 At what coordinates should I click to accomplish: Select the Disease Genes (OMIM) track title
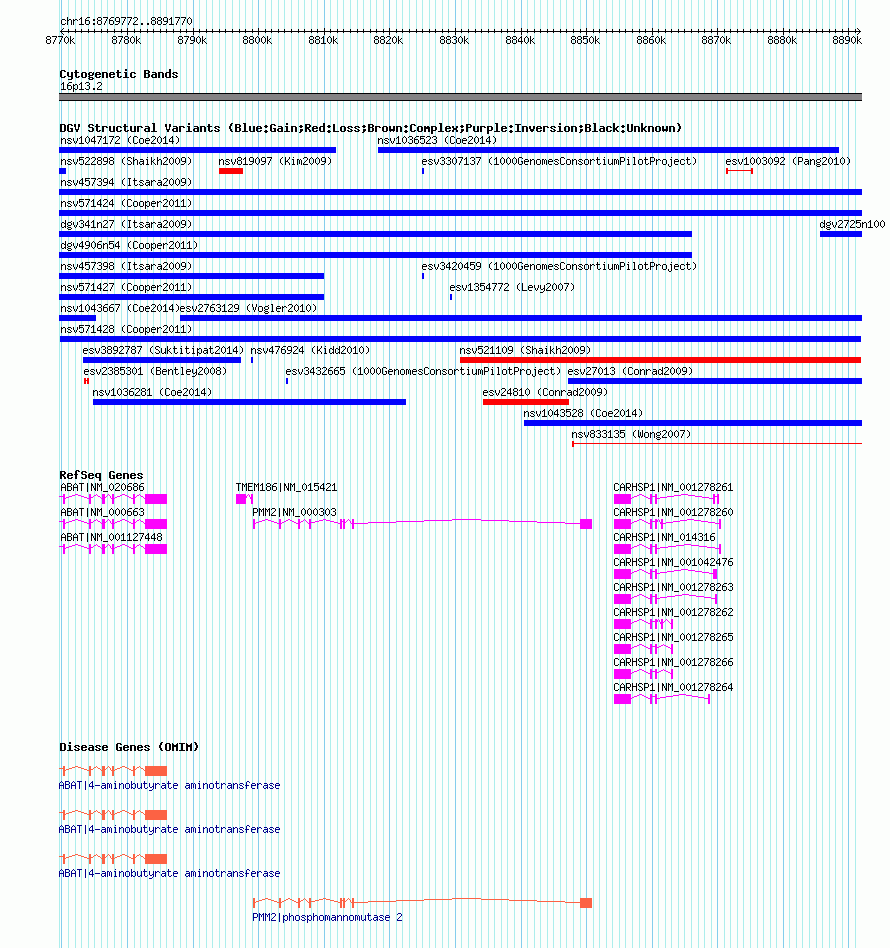coord(129,747)
